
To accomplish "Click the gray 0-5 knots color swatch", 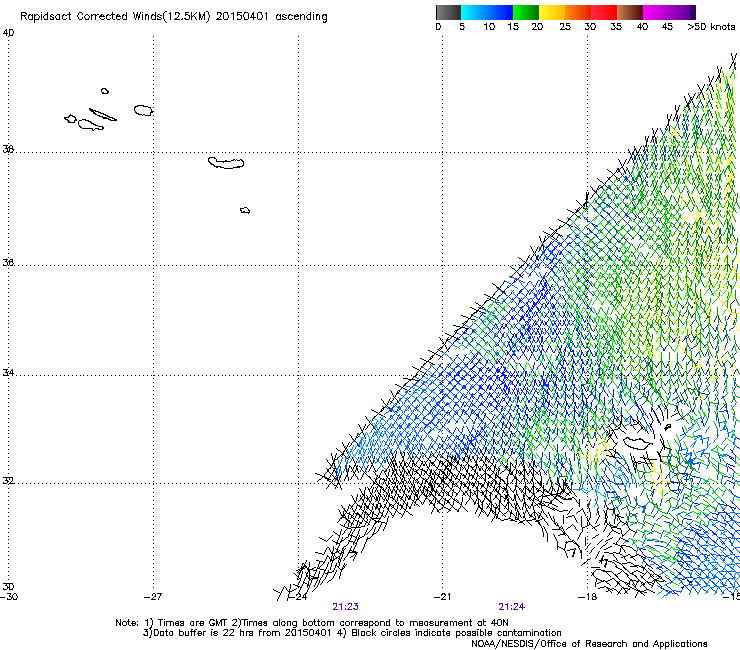I will 448,12.
